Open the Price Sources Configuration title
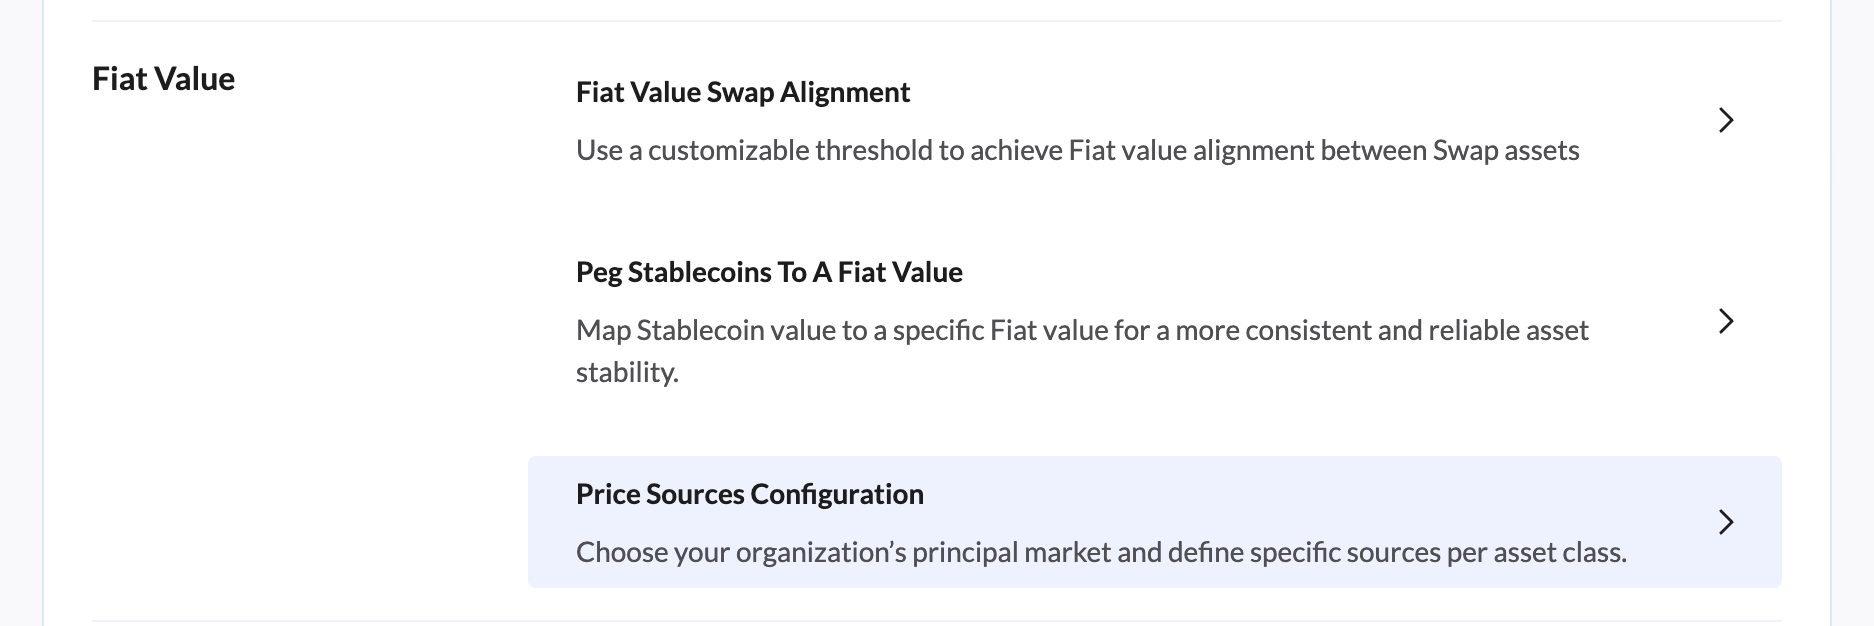This screenshot has width=1874, height=626. [749, 494]
